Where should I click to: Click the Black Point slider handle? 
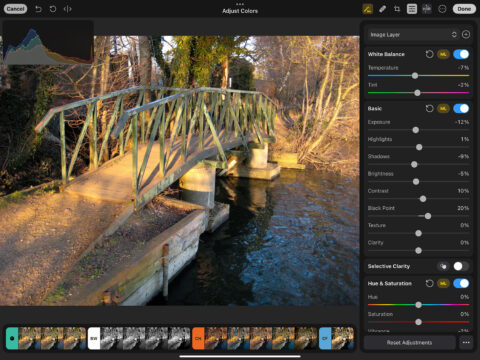(x=428, y=216)
